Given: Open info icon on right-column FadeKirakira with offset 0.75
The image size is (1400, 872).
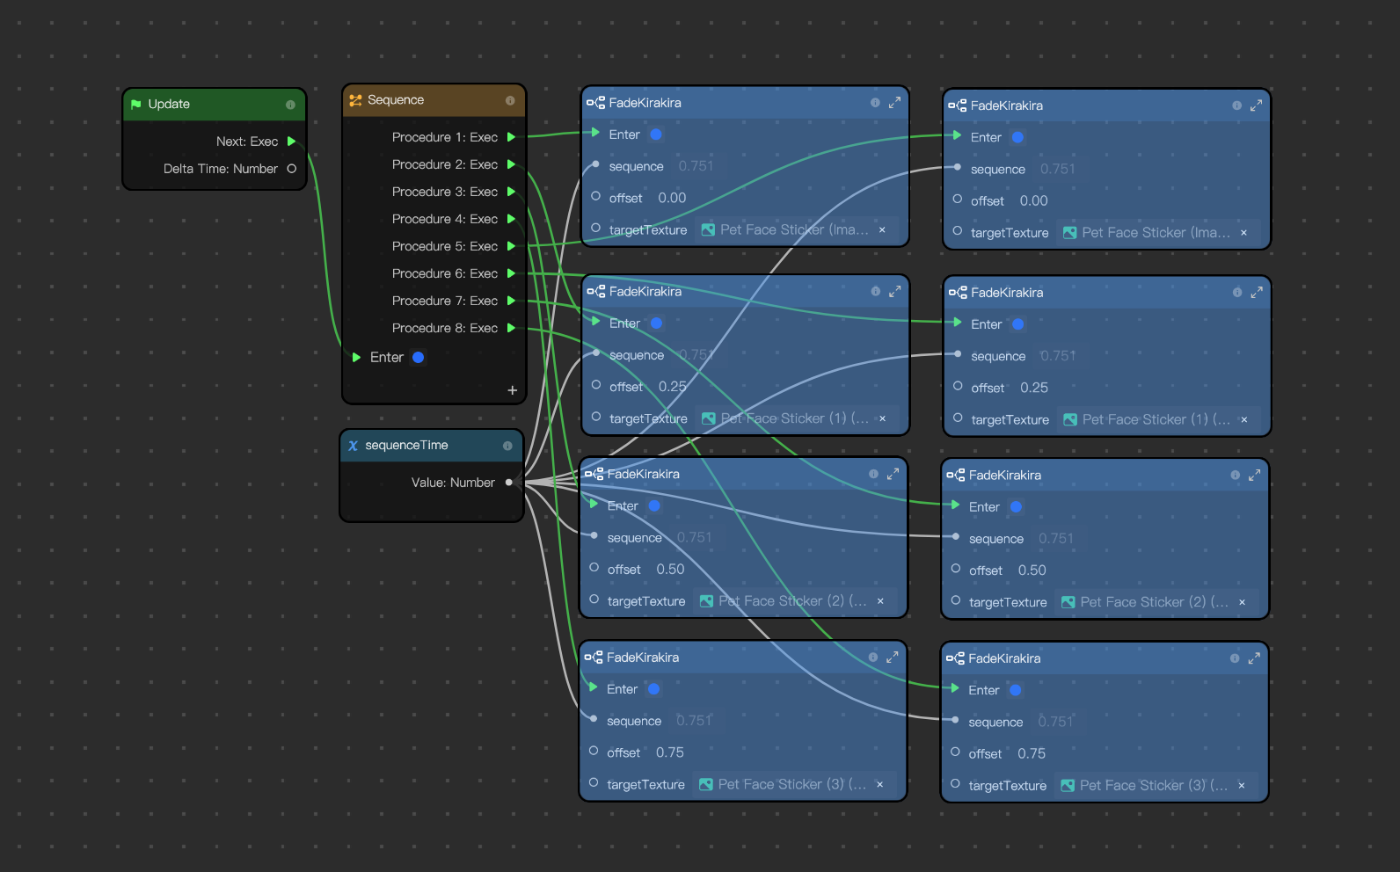Looking at the screenshot, I should 1234,659.
